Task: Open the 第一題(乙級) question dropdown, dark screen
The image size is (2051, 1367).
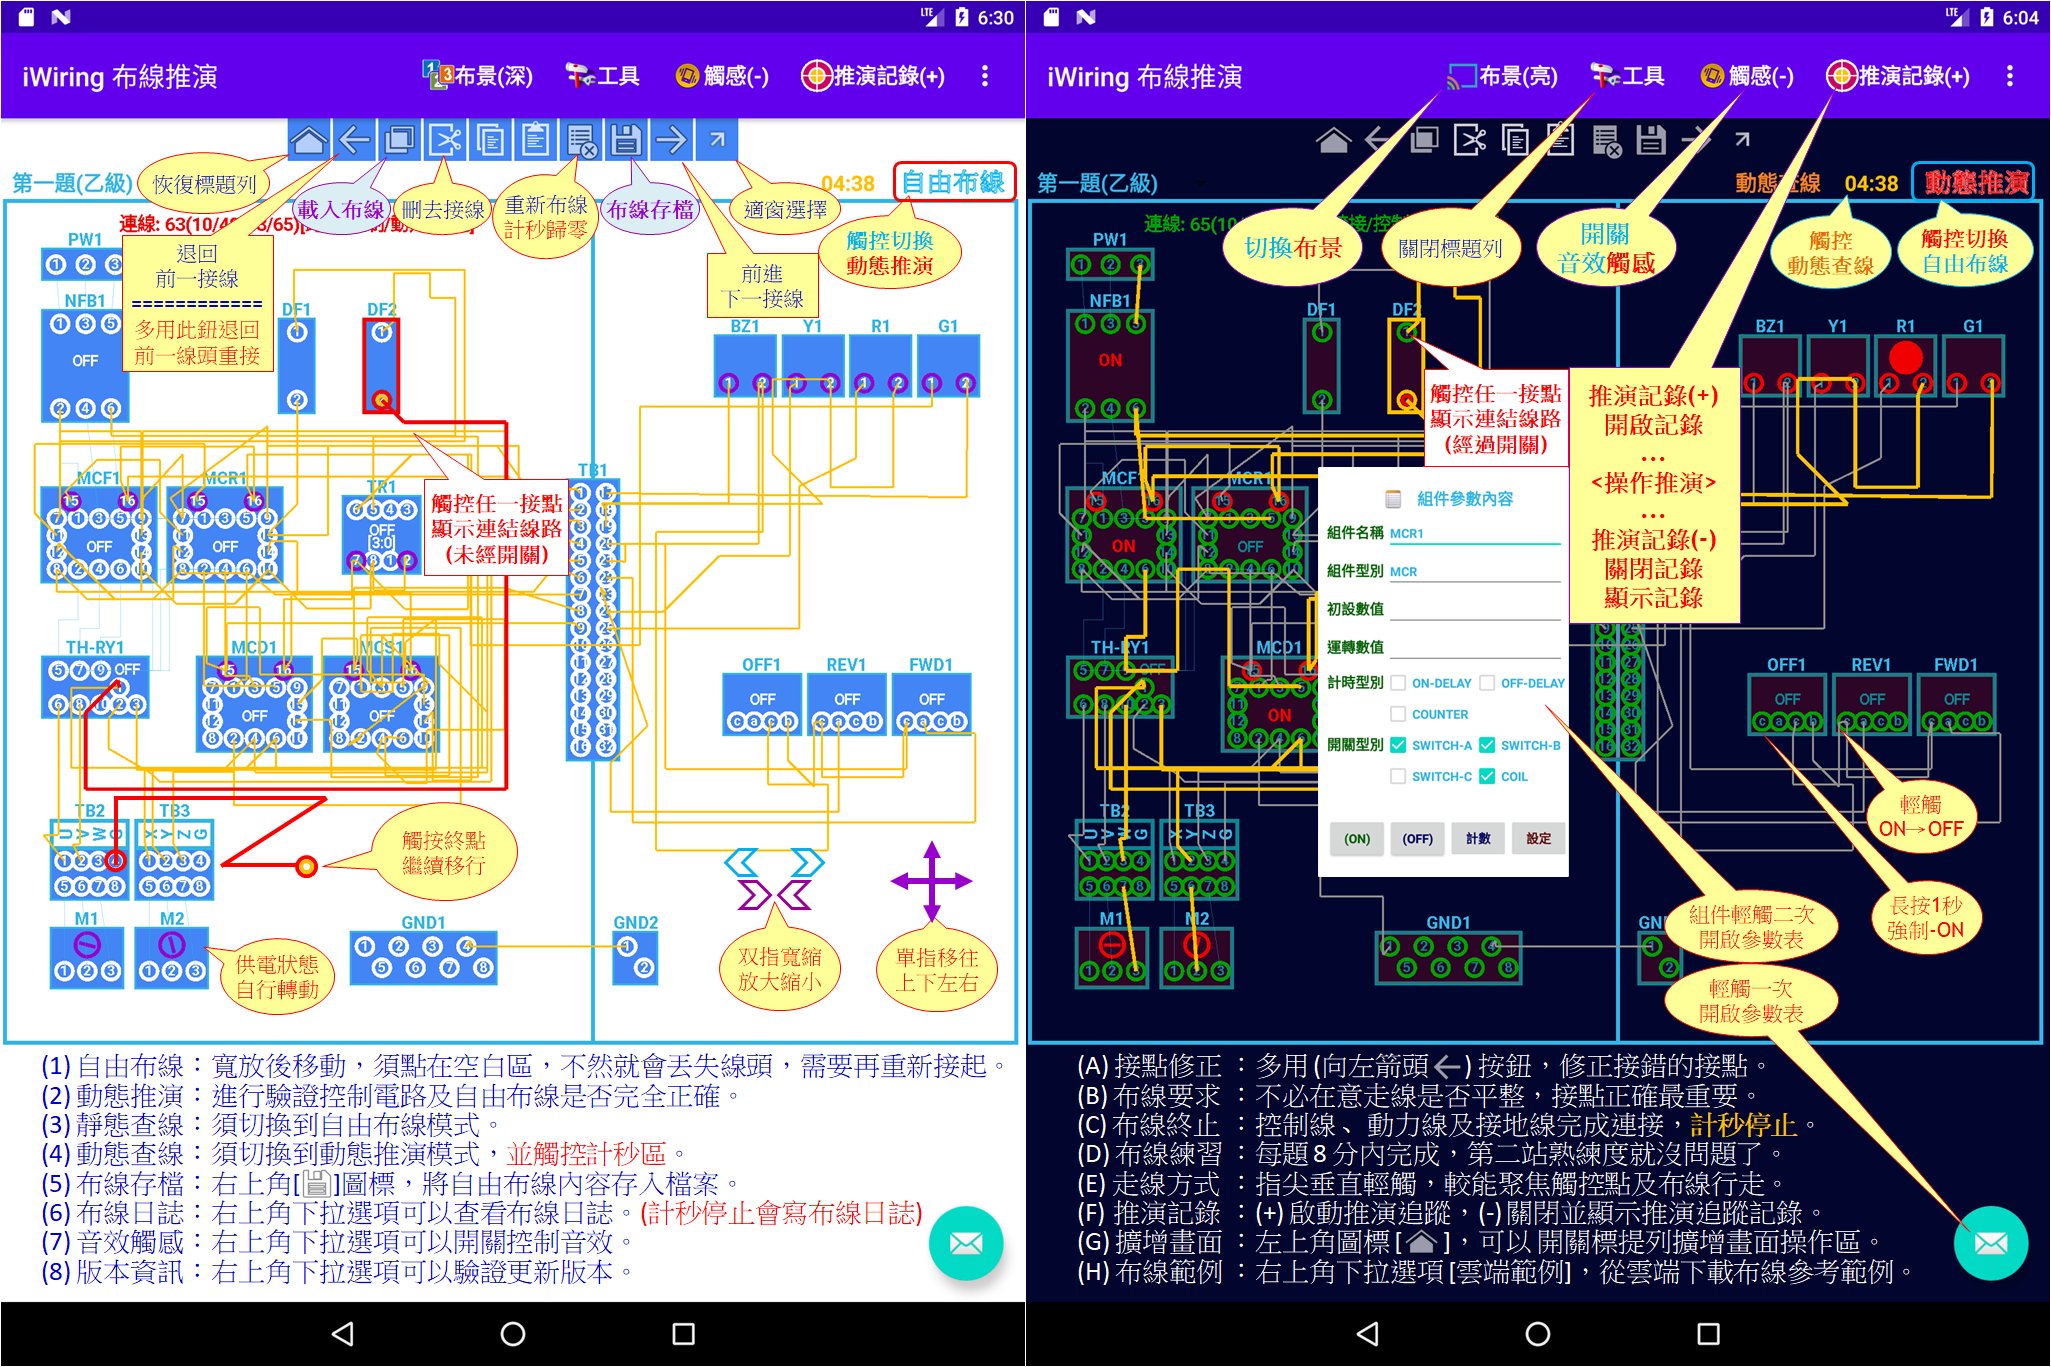Action: coord(1097,183)
